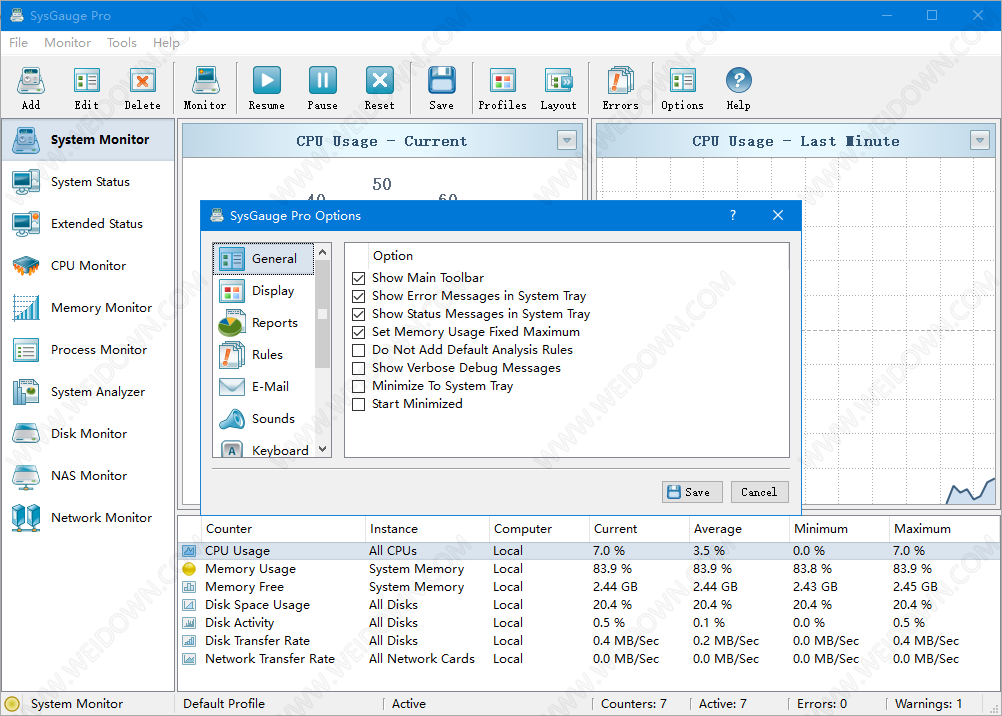Select the Rules options category

pyautogui.click(x=264, y=355)
